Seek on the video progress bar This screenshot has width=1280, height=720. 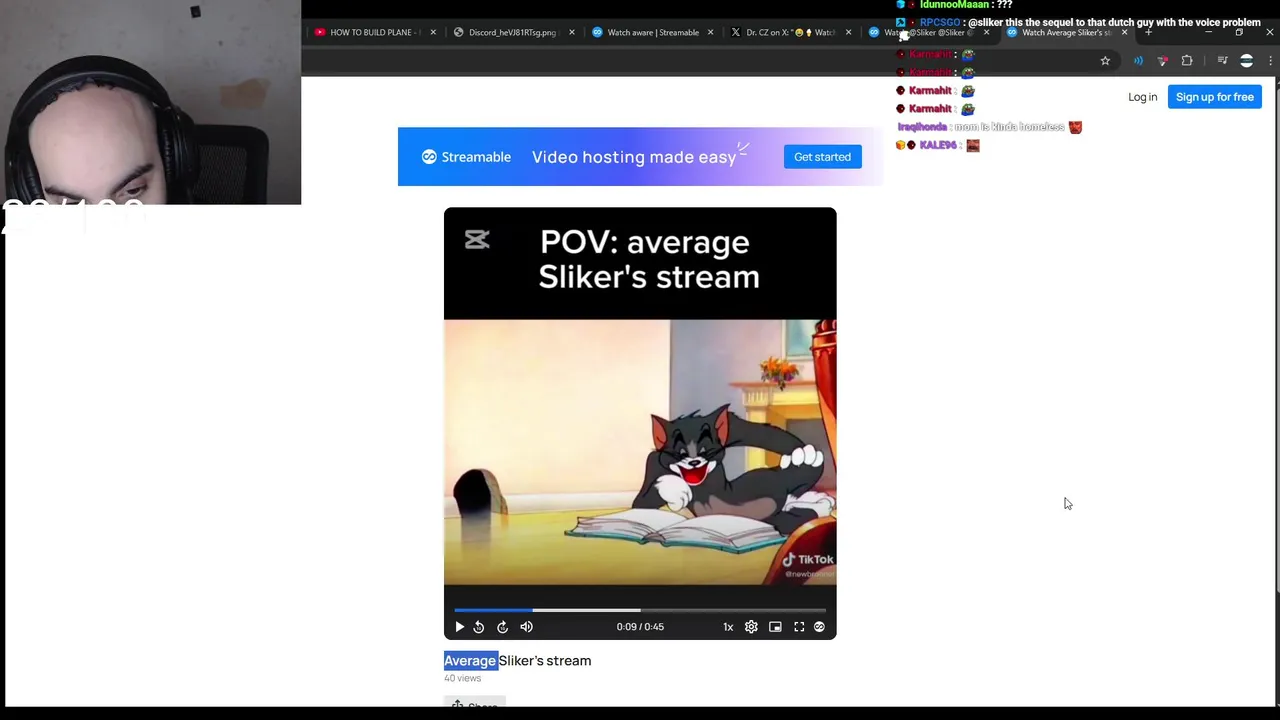coord(640,609)
